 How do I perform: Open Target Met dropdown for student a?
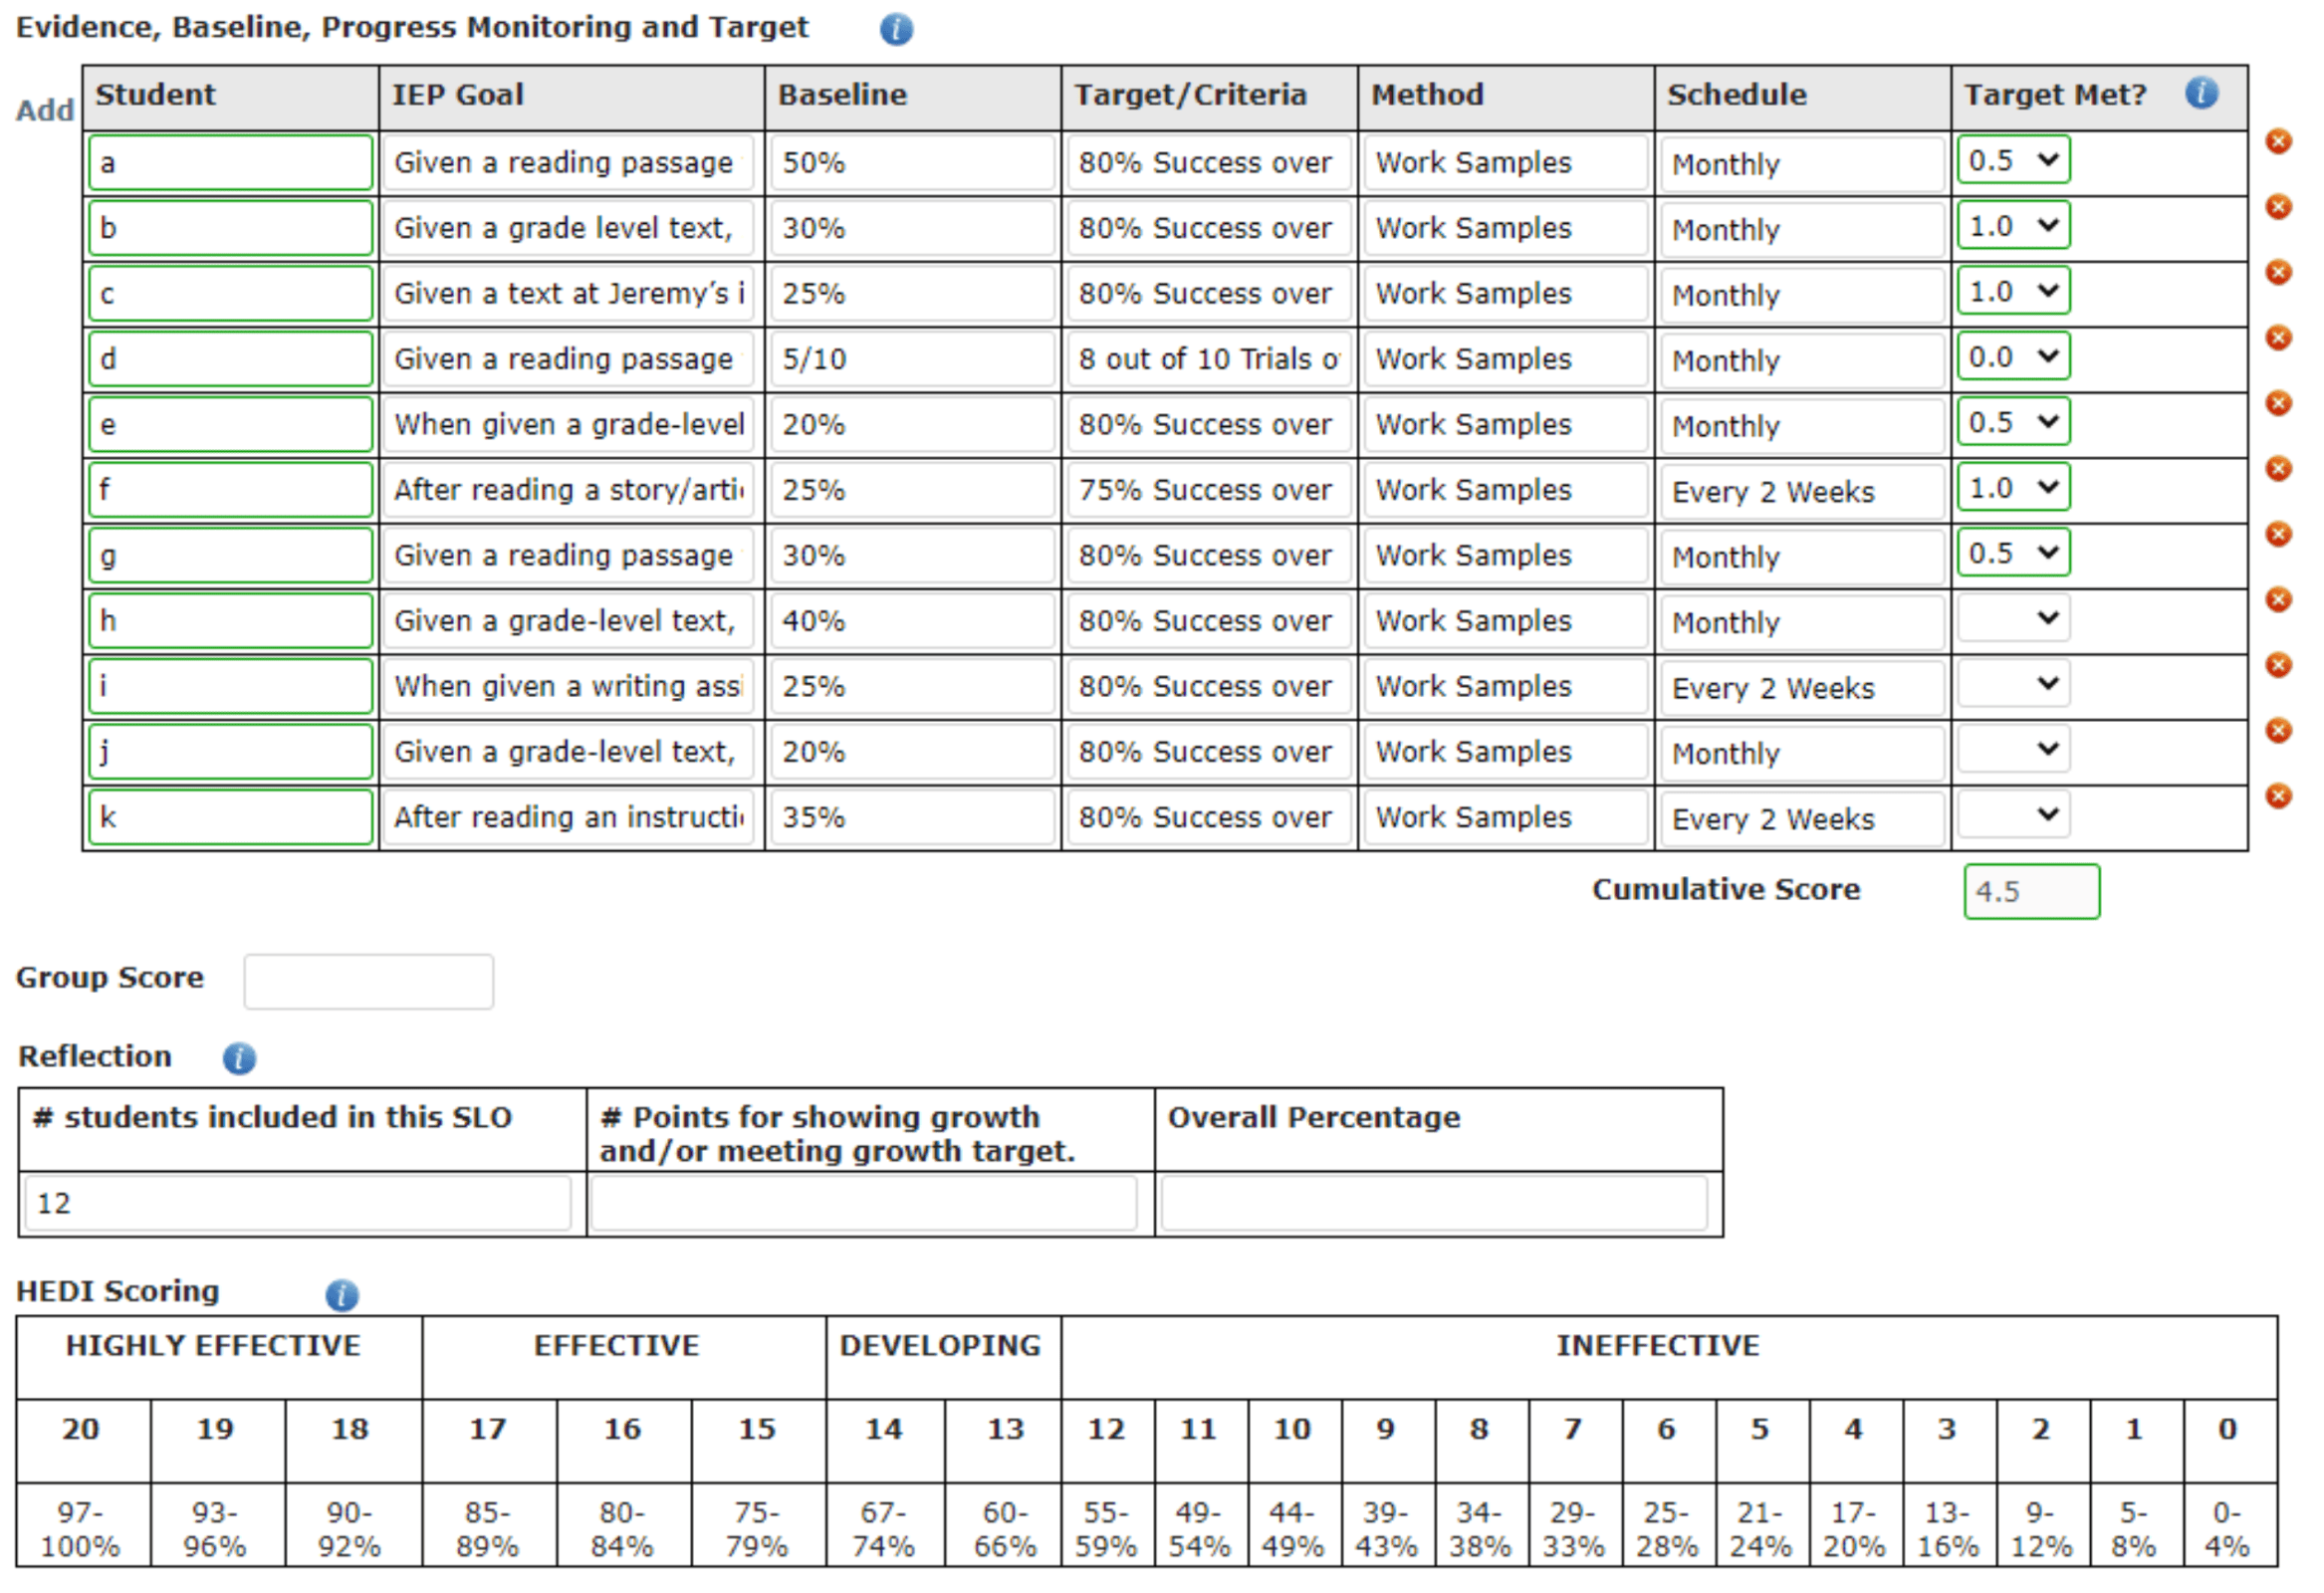click(2013, 160)
